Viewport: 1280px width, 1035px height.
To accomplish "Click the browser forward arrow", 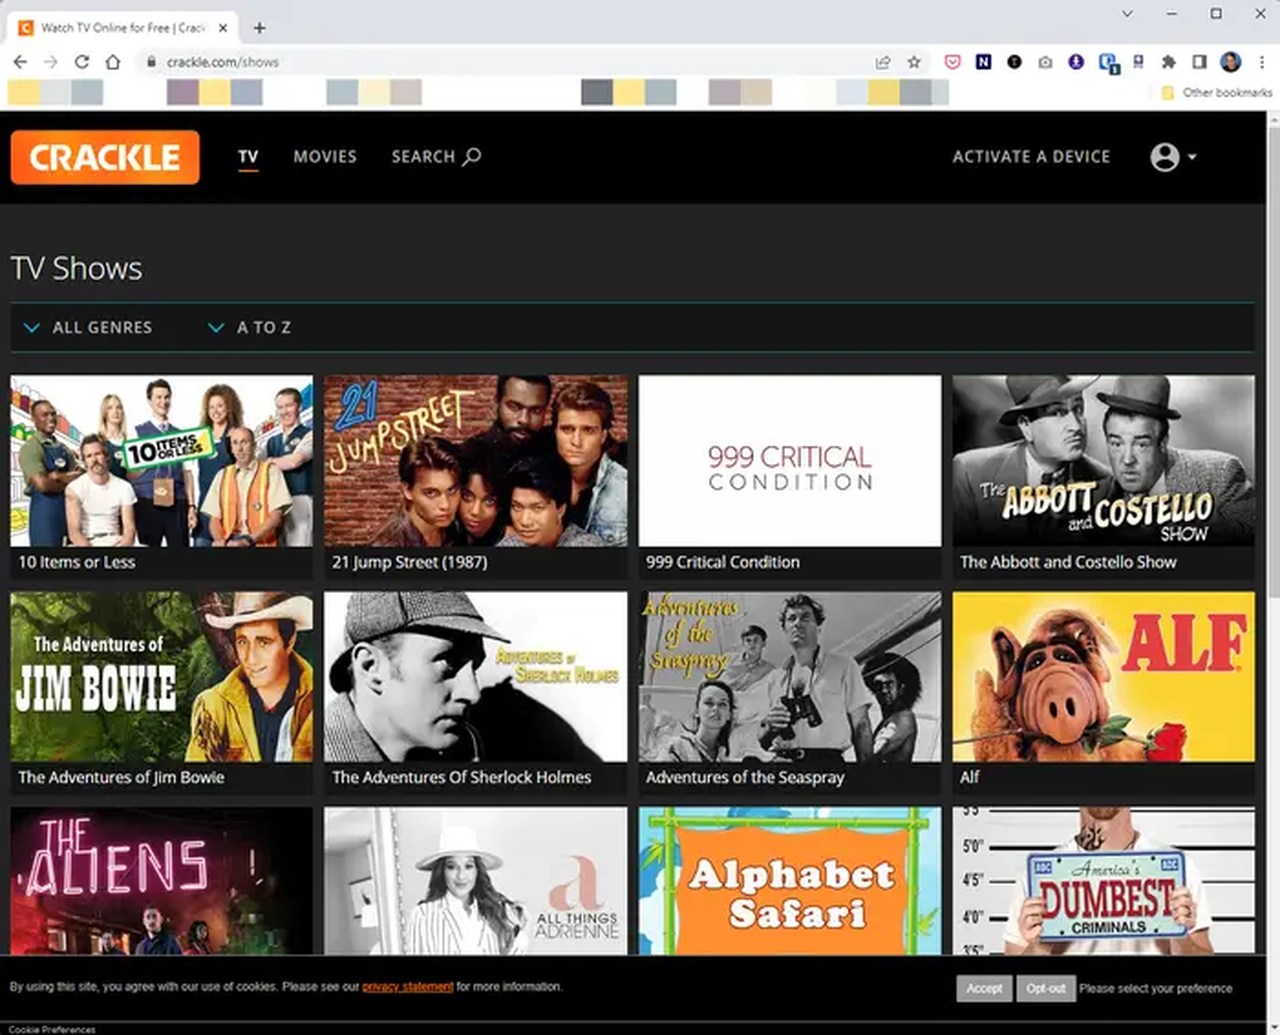I will tap(51, 62).
